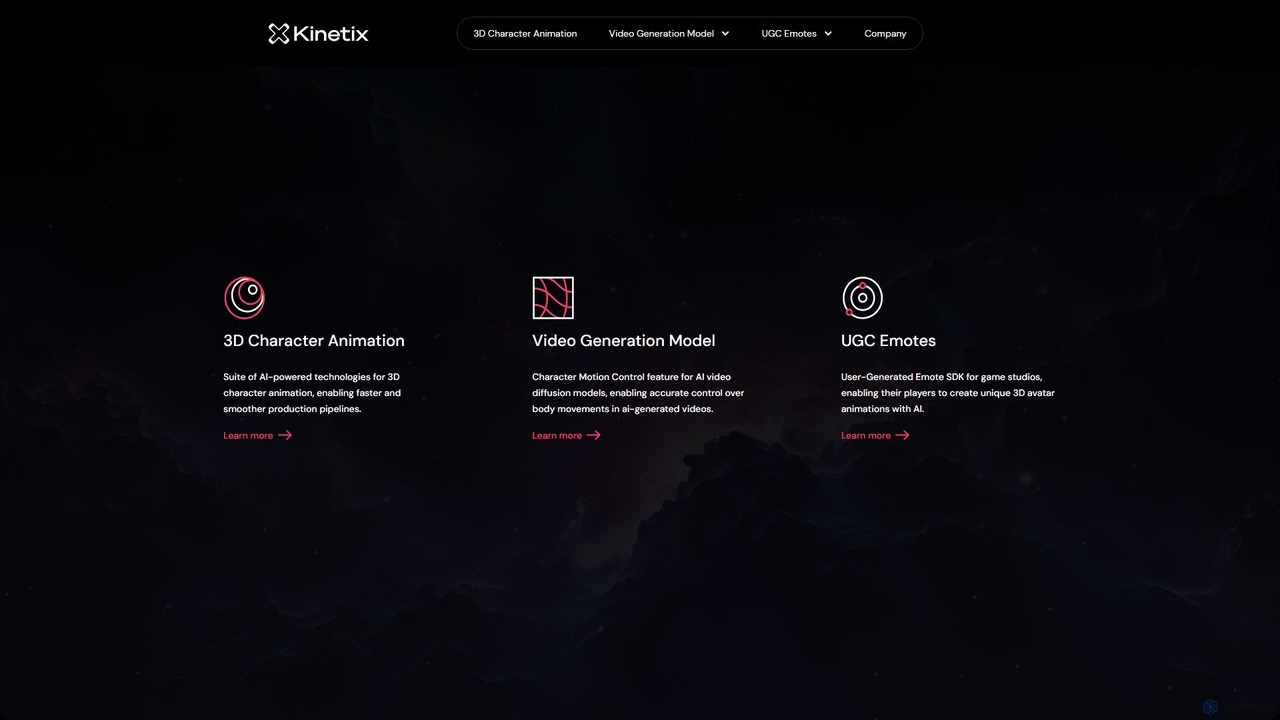Select the 3D Character Animation heading
Viewport: 1280px width, 720px height.
pos(314,341)
